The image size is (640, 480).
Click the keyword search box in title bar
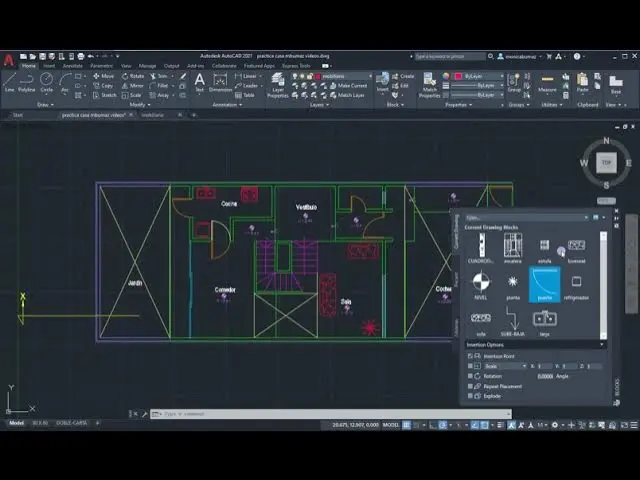[x=450, y=56]
